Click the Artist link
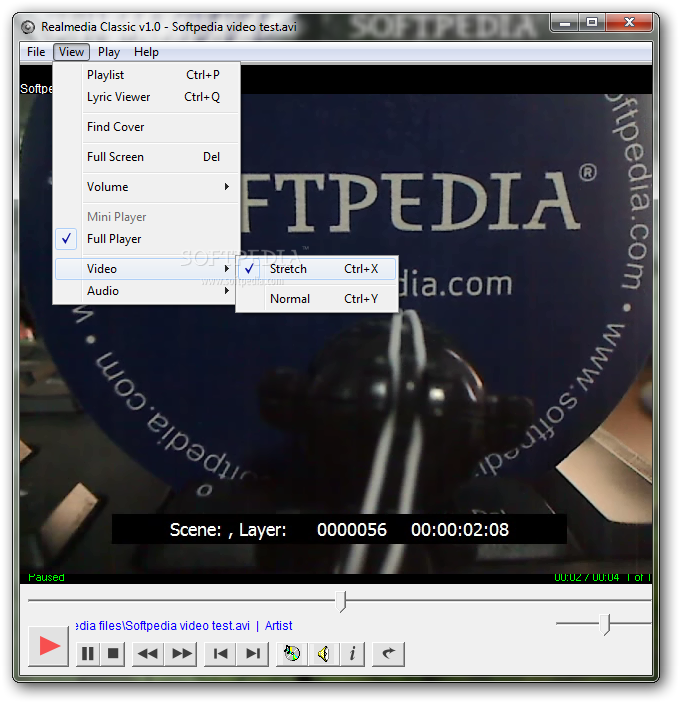Image resolution: width=680 pixels, height=703 pixels. [x=278, y=626]
